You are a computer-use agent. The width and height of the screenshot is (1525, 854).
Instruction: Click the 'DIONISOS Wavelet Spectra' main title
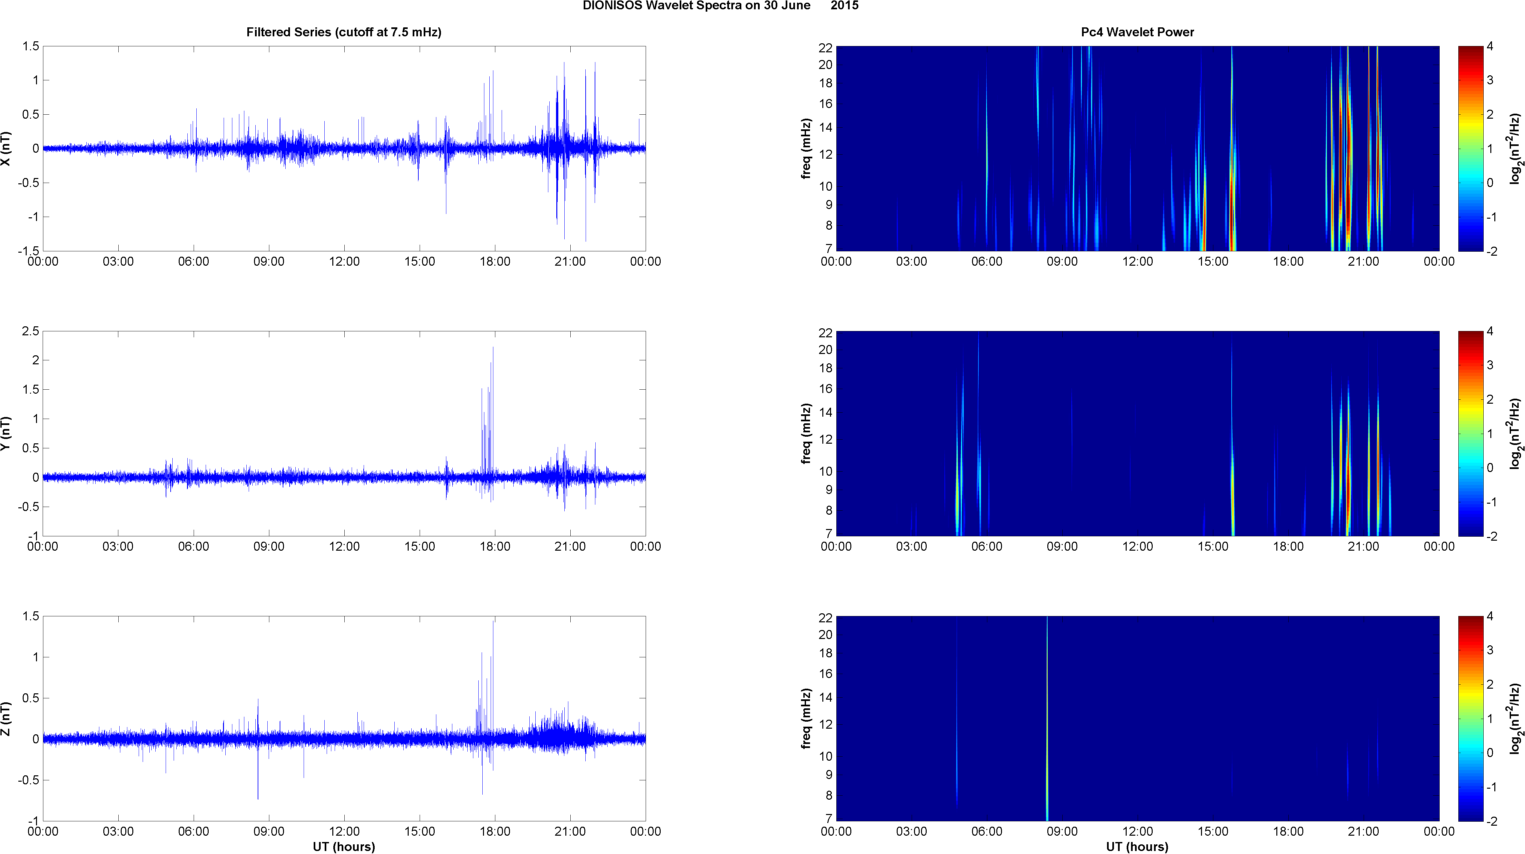tap(720, 6)
